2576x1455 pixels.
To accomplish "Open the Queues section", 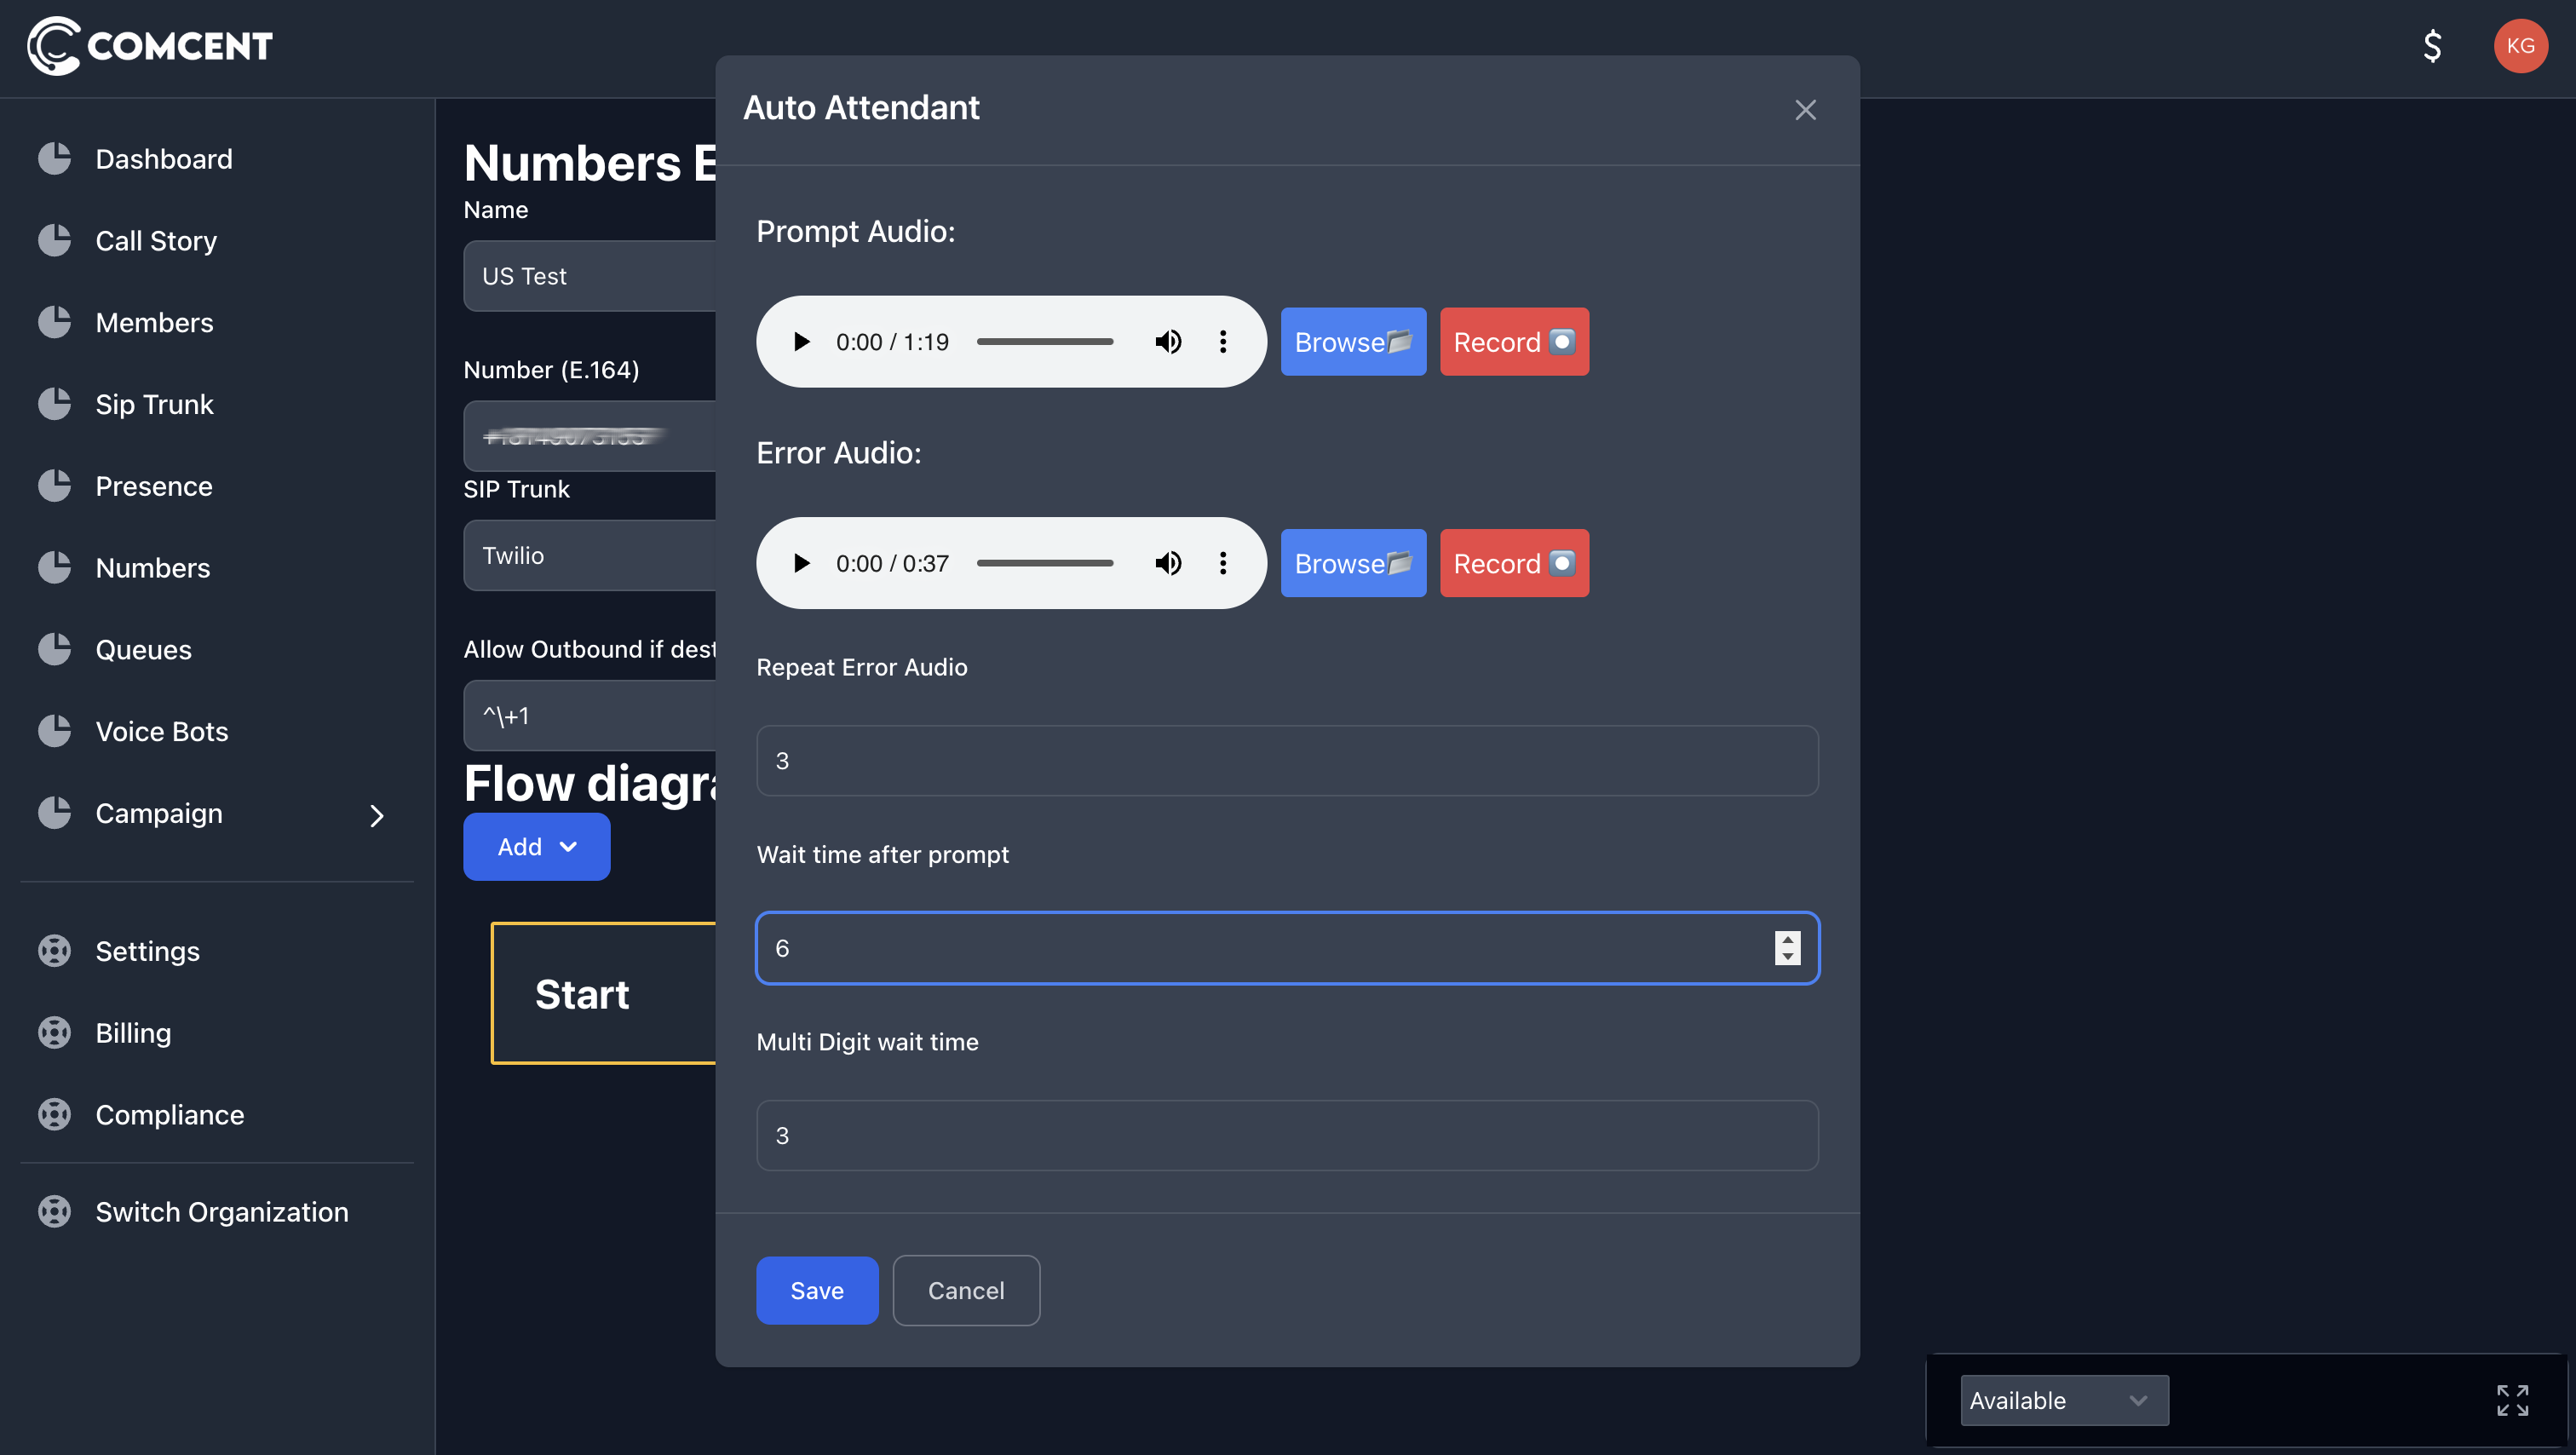I will tap(143, 650).
